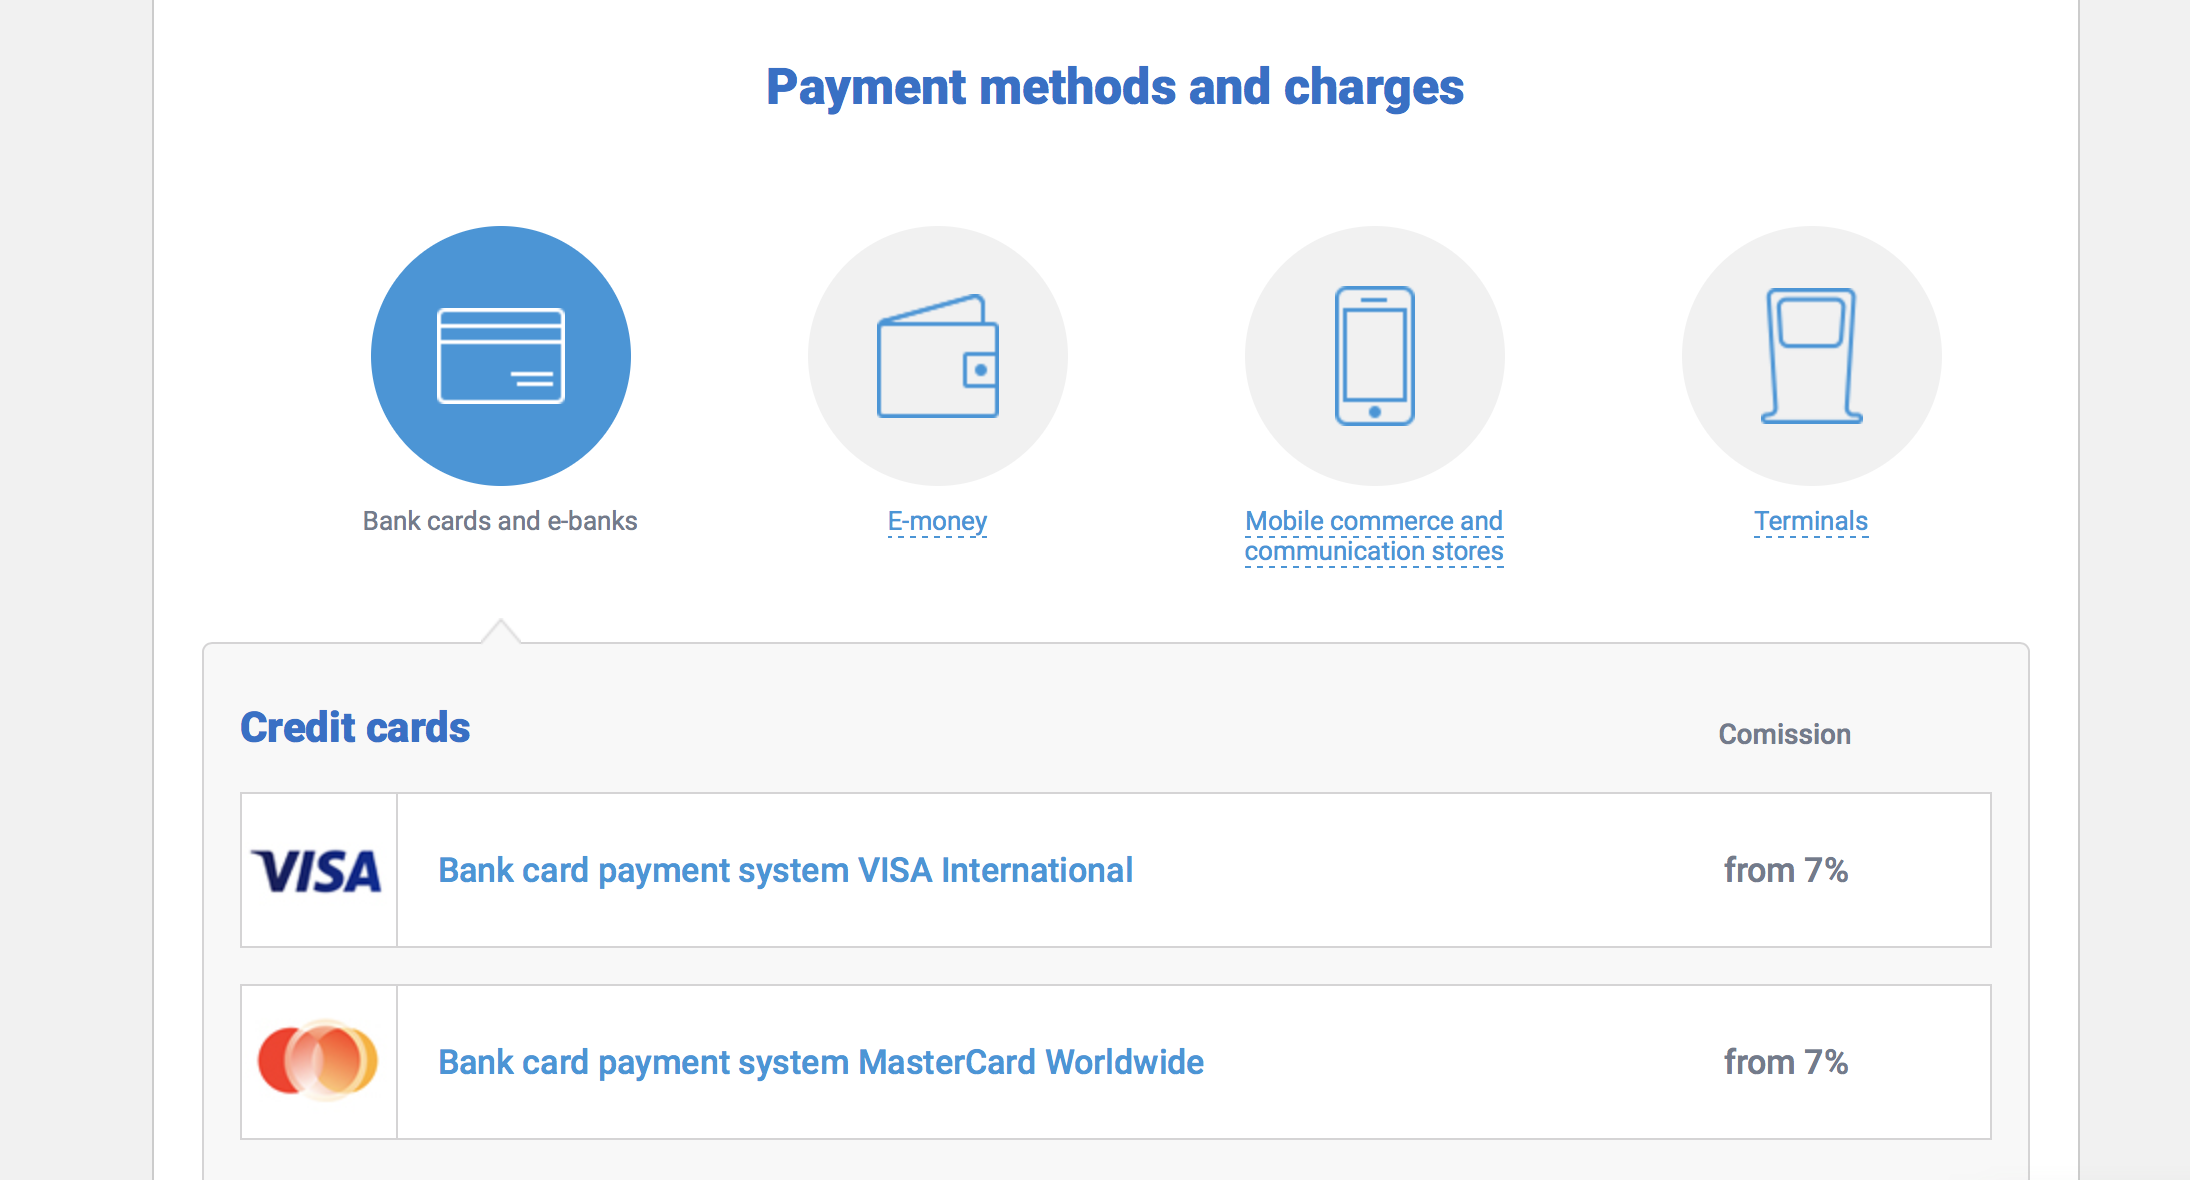Open Bank card payment system MasterCard Worldwide
This screenshot has height=1180, width=2190.
coord(820,1062)
